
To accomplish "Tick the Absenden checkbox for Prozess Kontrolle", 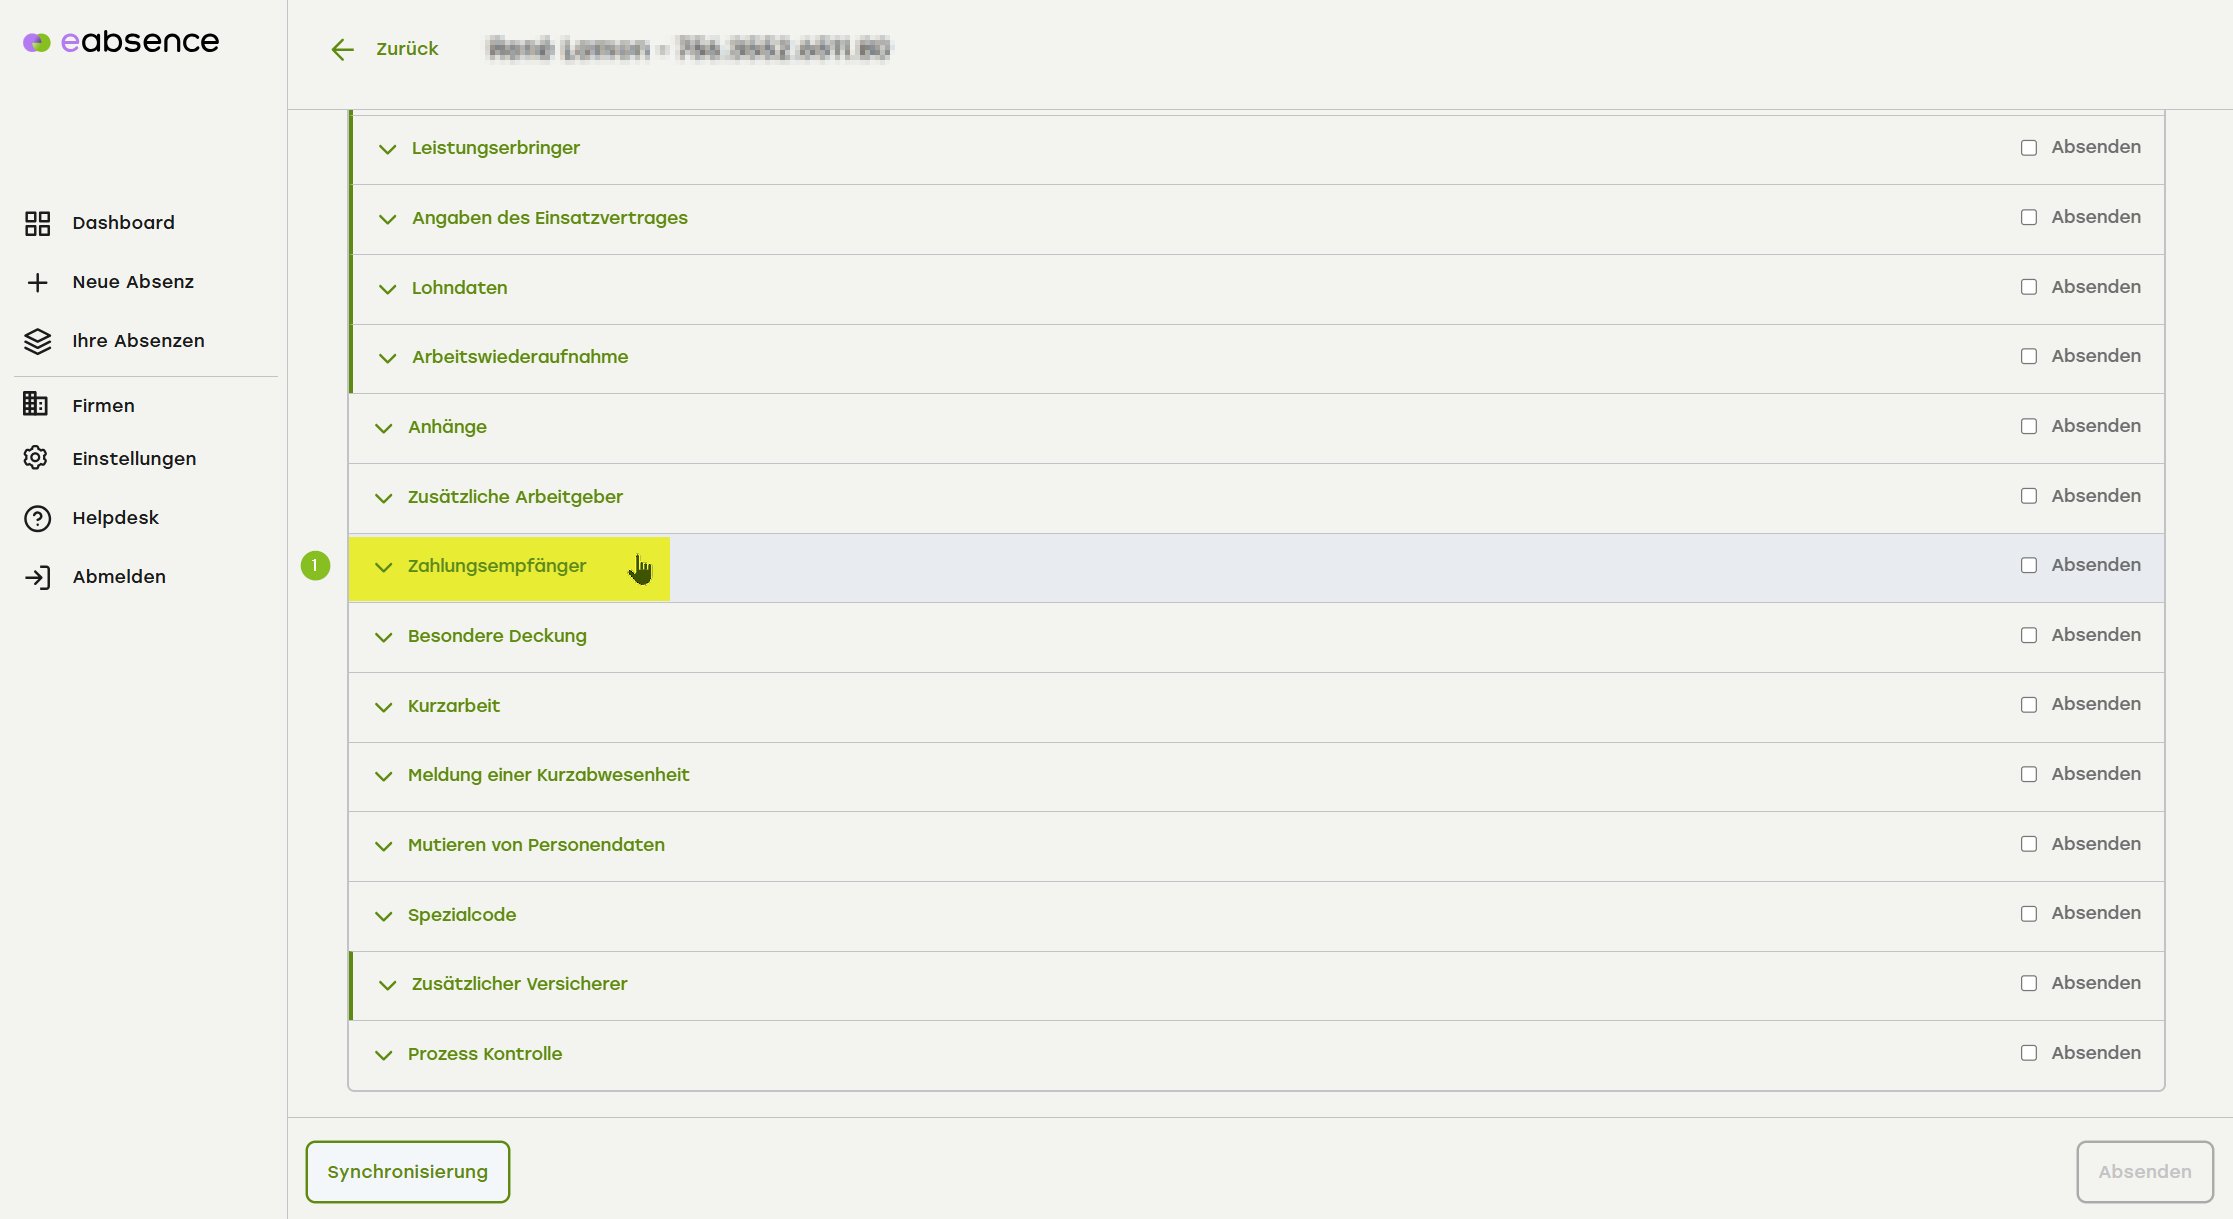I will pyautogui.click(x=2028, y=1053).
